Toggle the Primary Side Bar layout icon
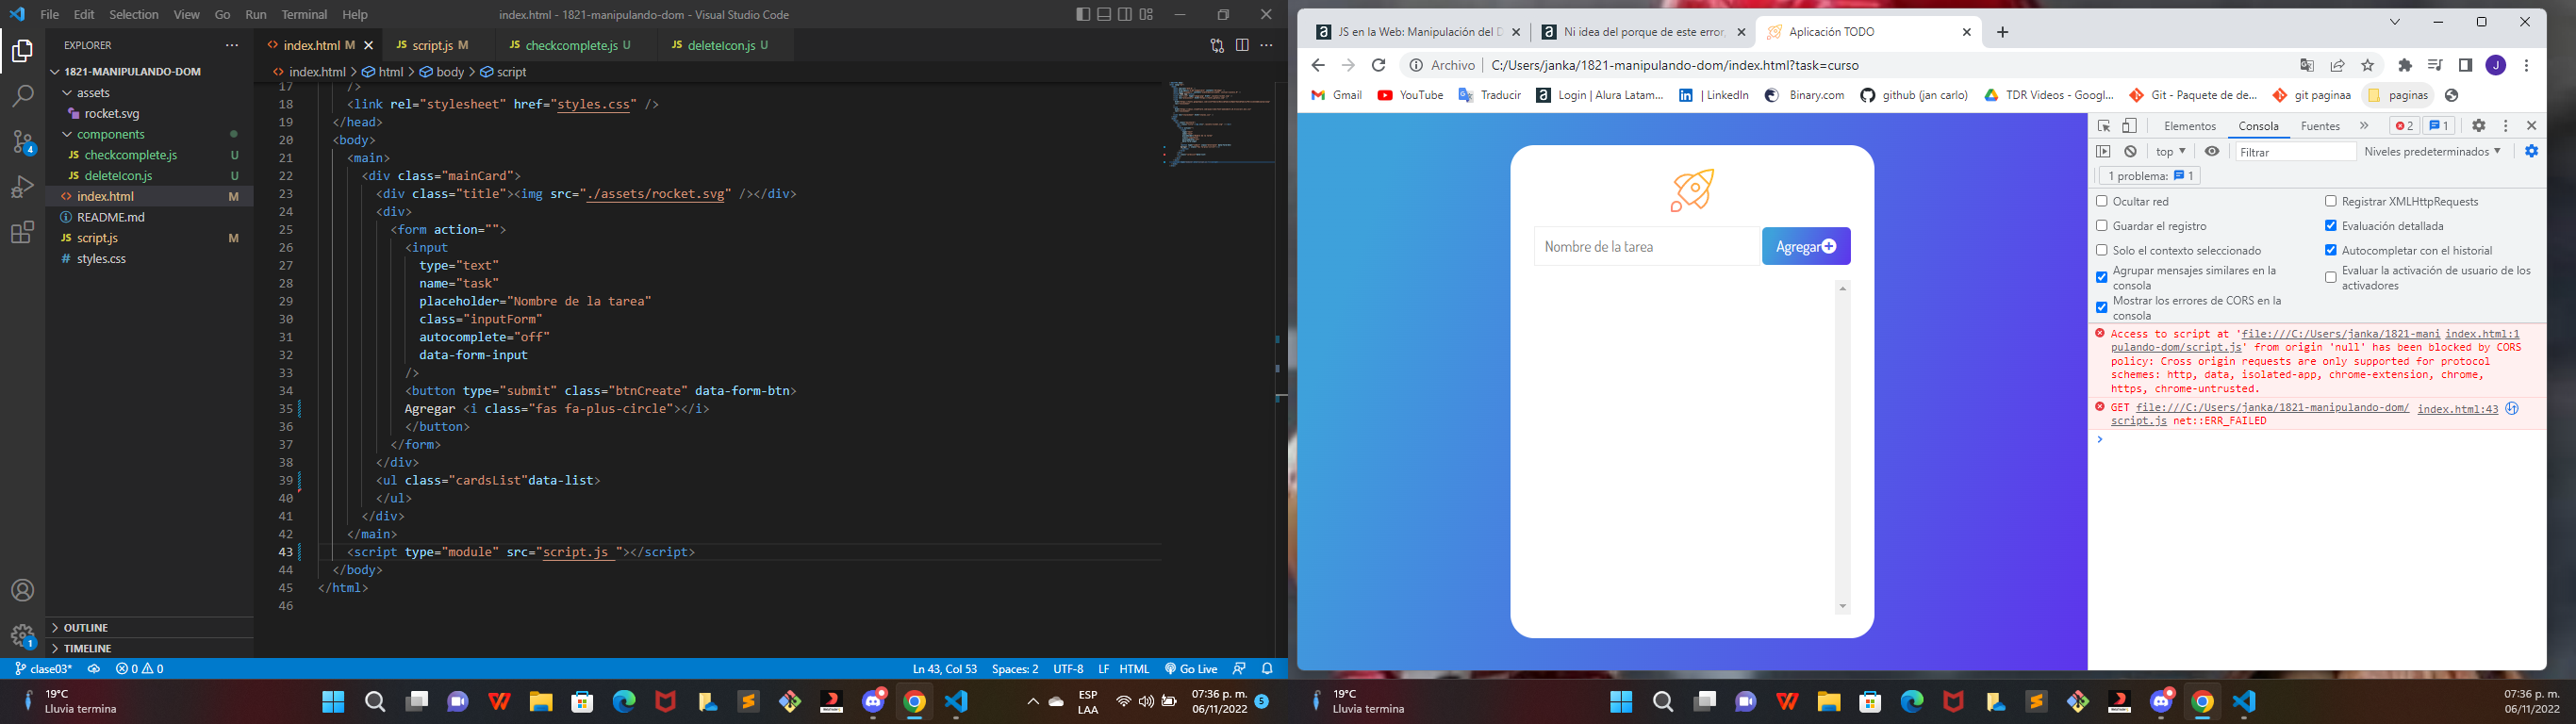 coord(1083,14)
